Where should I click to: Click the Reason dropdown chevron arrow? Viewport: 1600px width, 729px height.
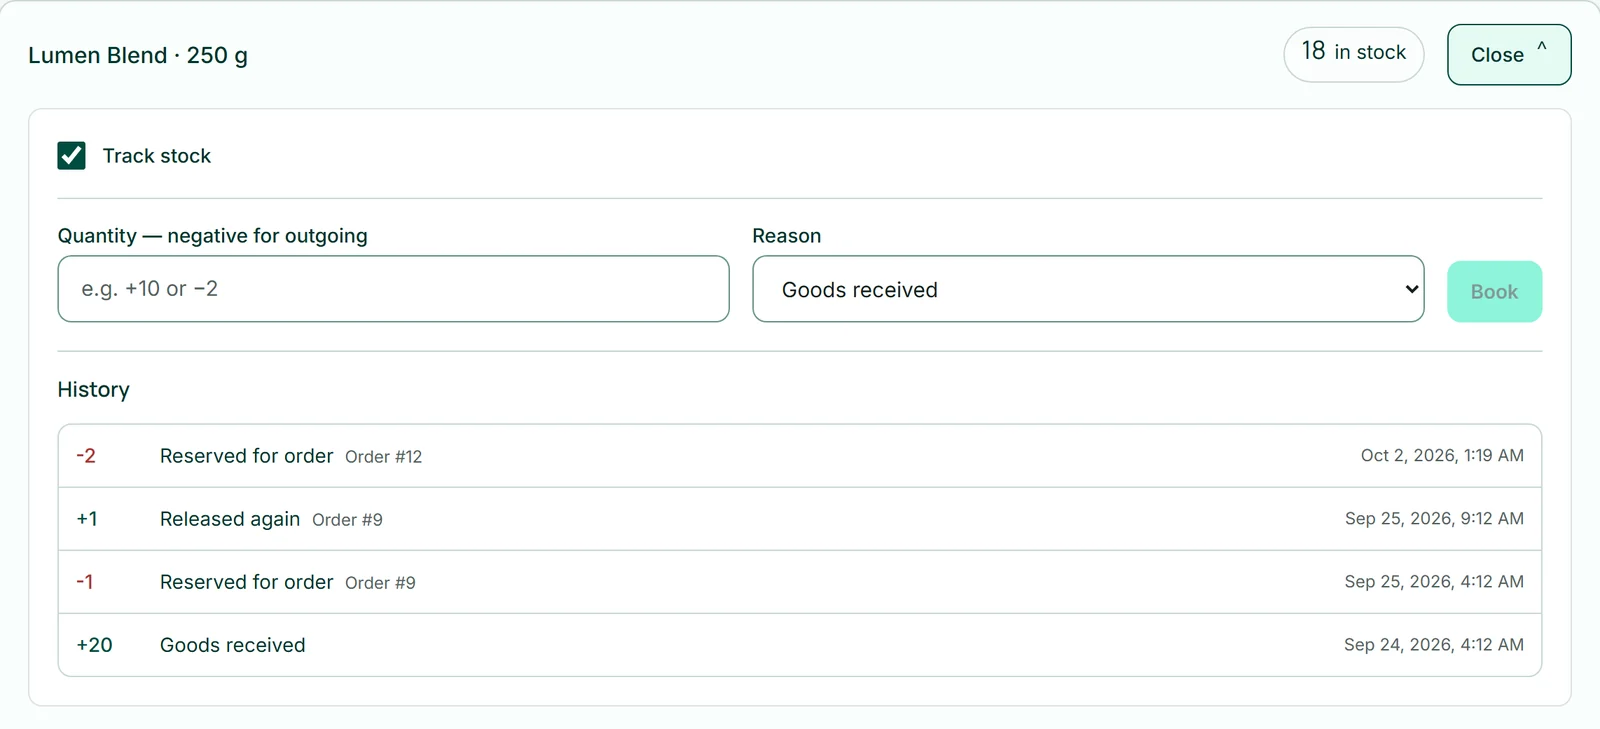(1411, 289)
